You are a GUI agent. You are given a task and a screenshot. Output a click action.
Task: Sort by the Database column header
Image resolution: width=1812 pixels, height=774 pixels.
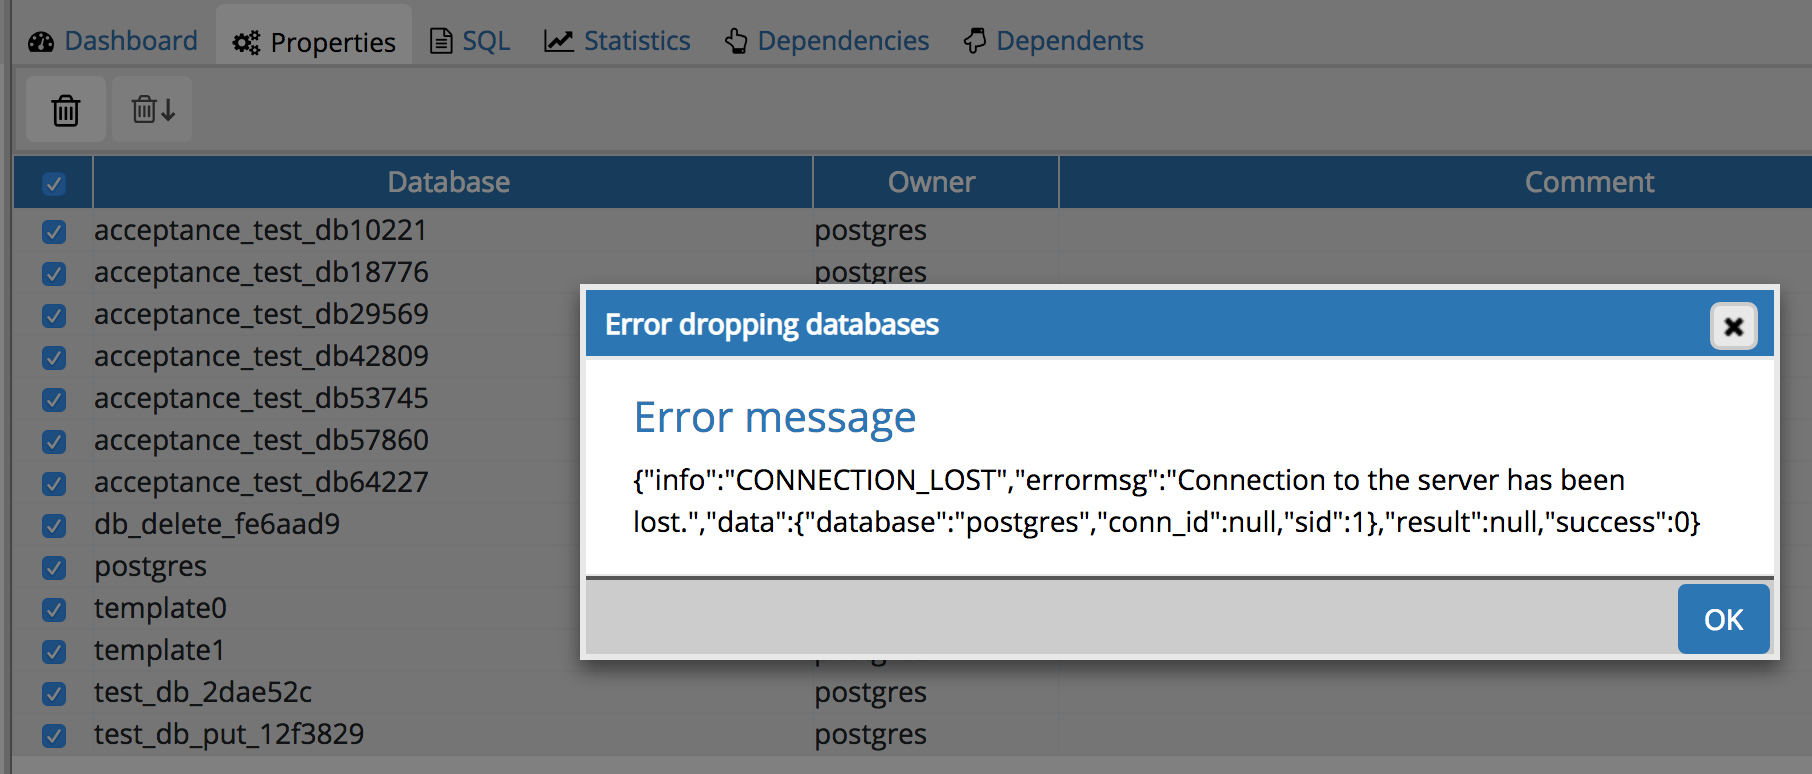449,182
